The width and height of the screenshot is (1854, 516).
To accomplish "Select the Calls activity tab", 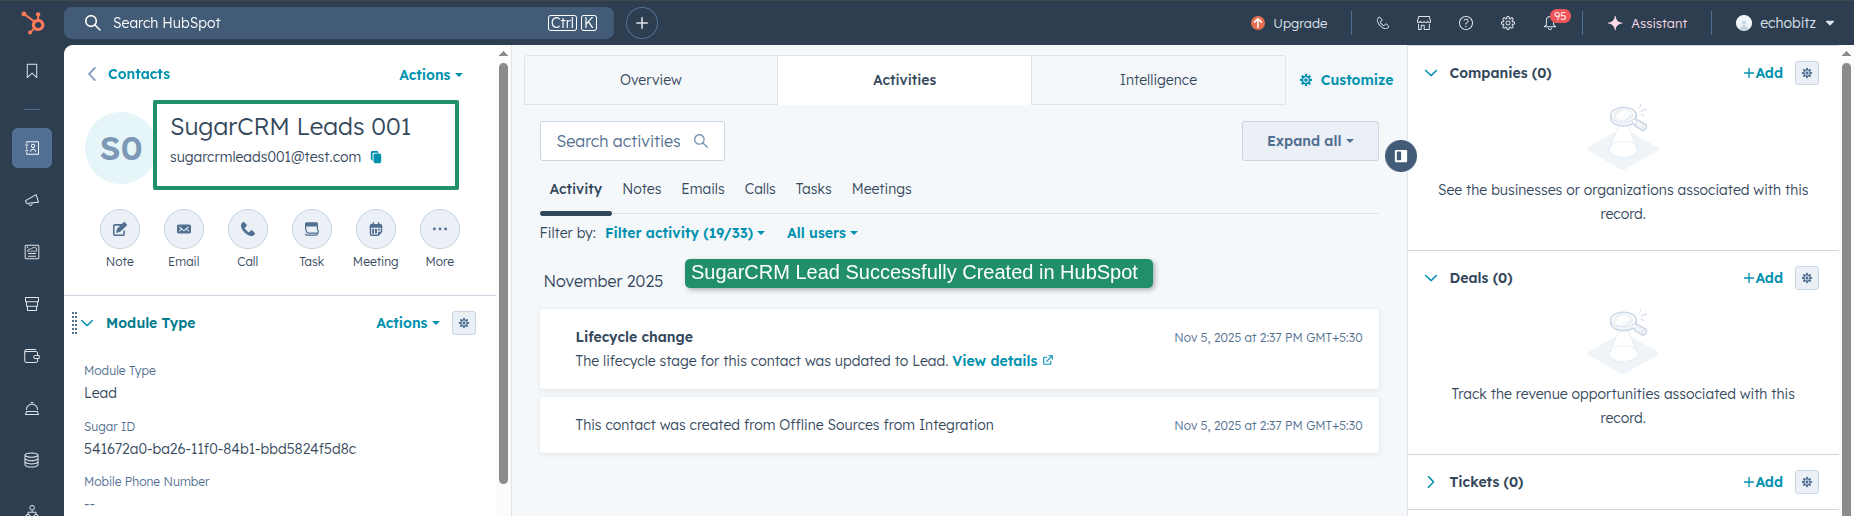I will pos(760,189).
